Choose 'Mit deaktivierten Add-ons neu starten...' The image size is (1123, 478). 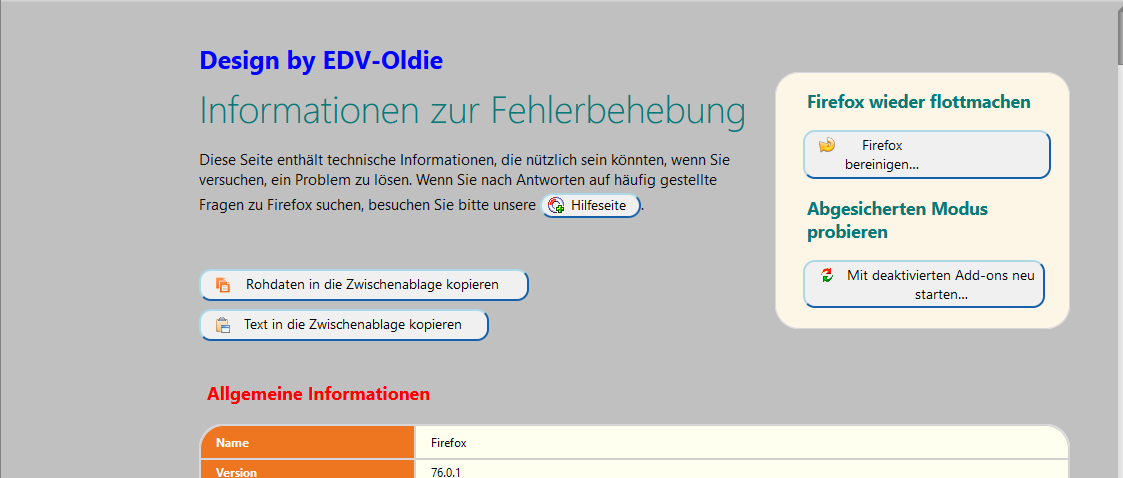924,285
